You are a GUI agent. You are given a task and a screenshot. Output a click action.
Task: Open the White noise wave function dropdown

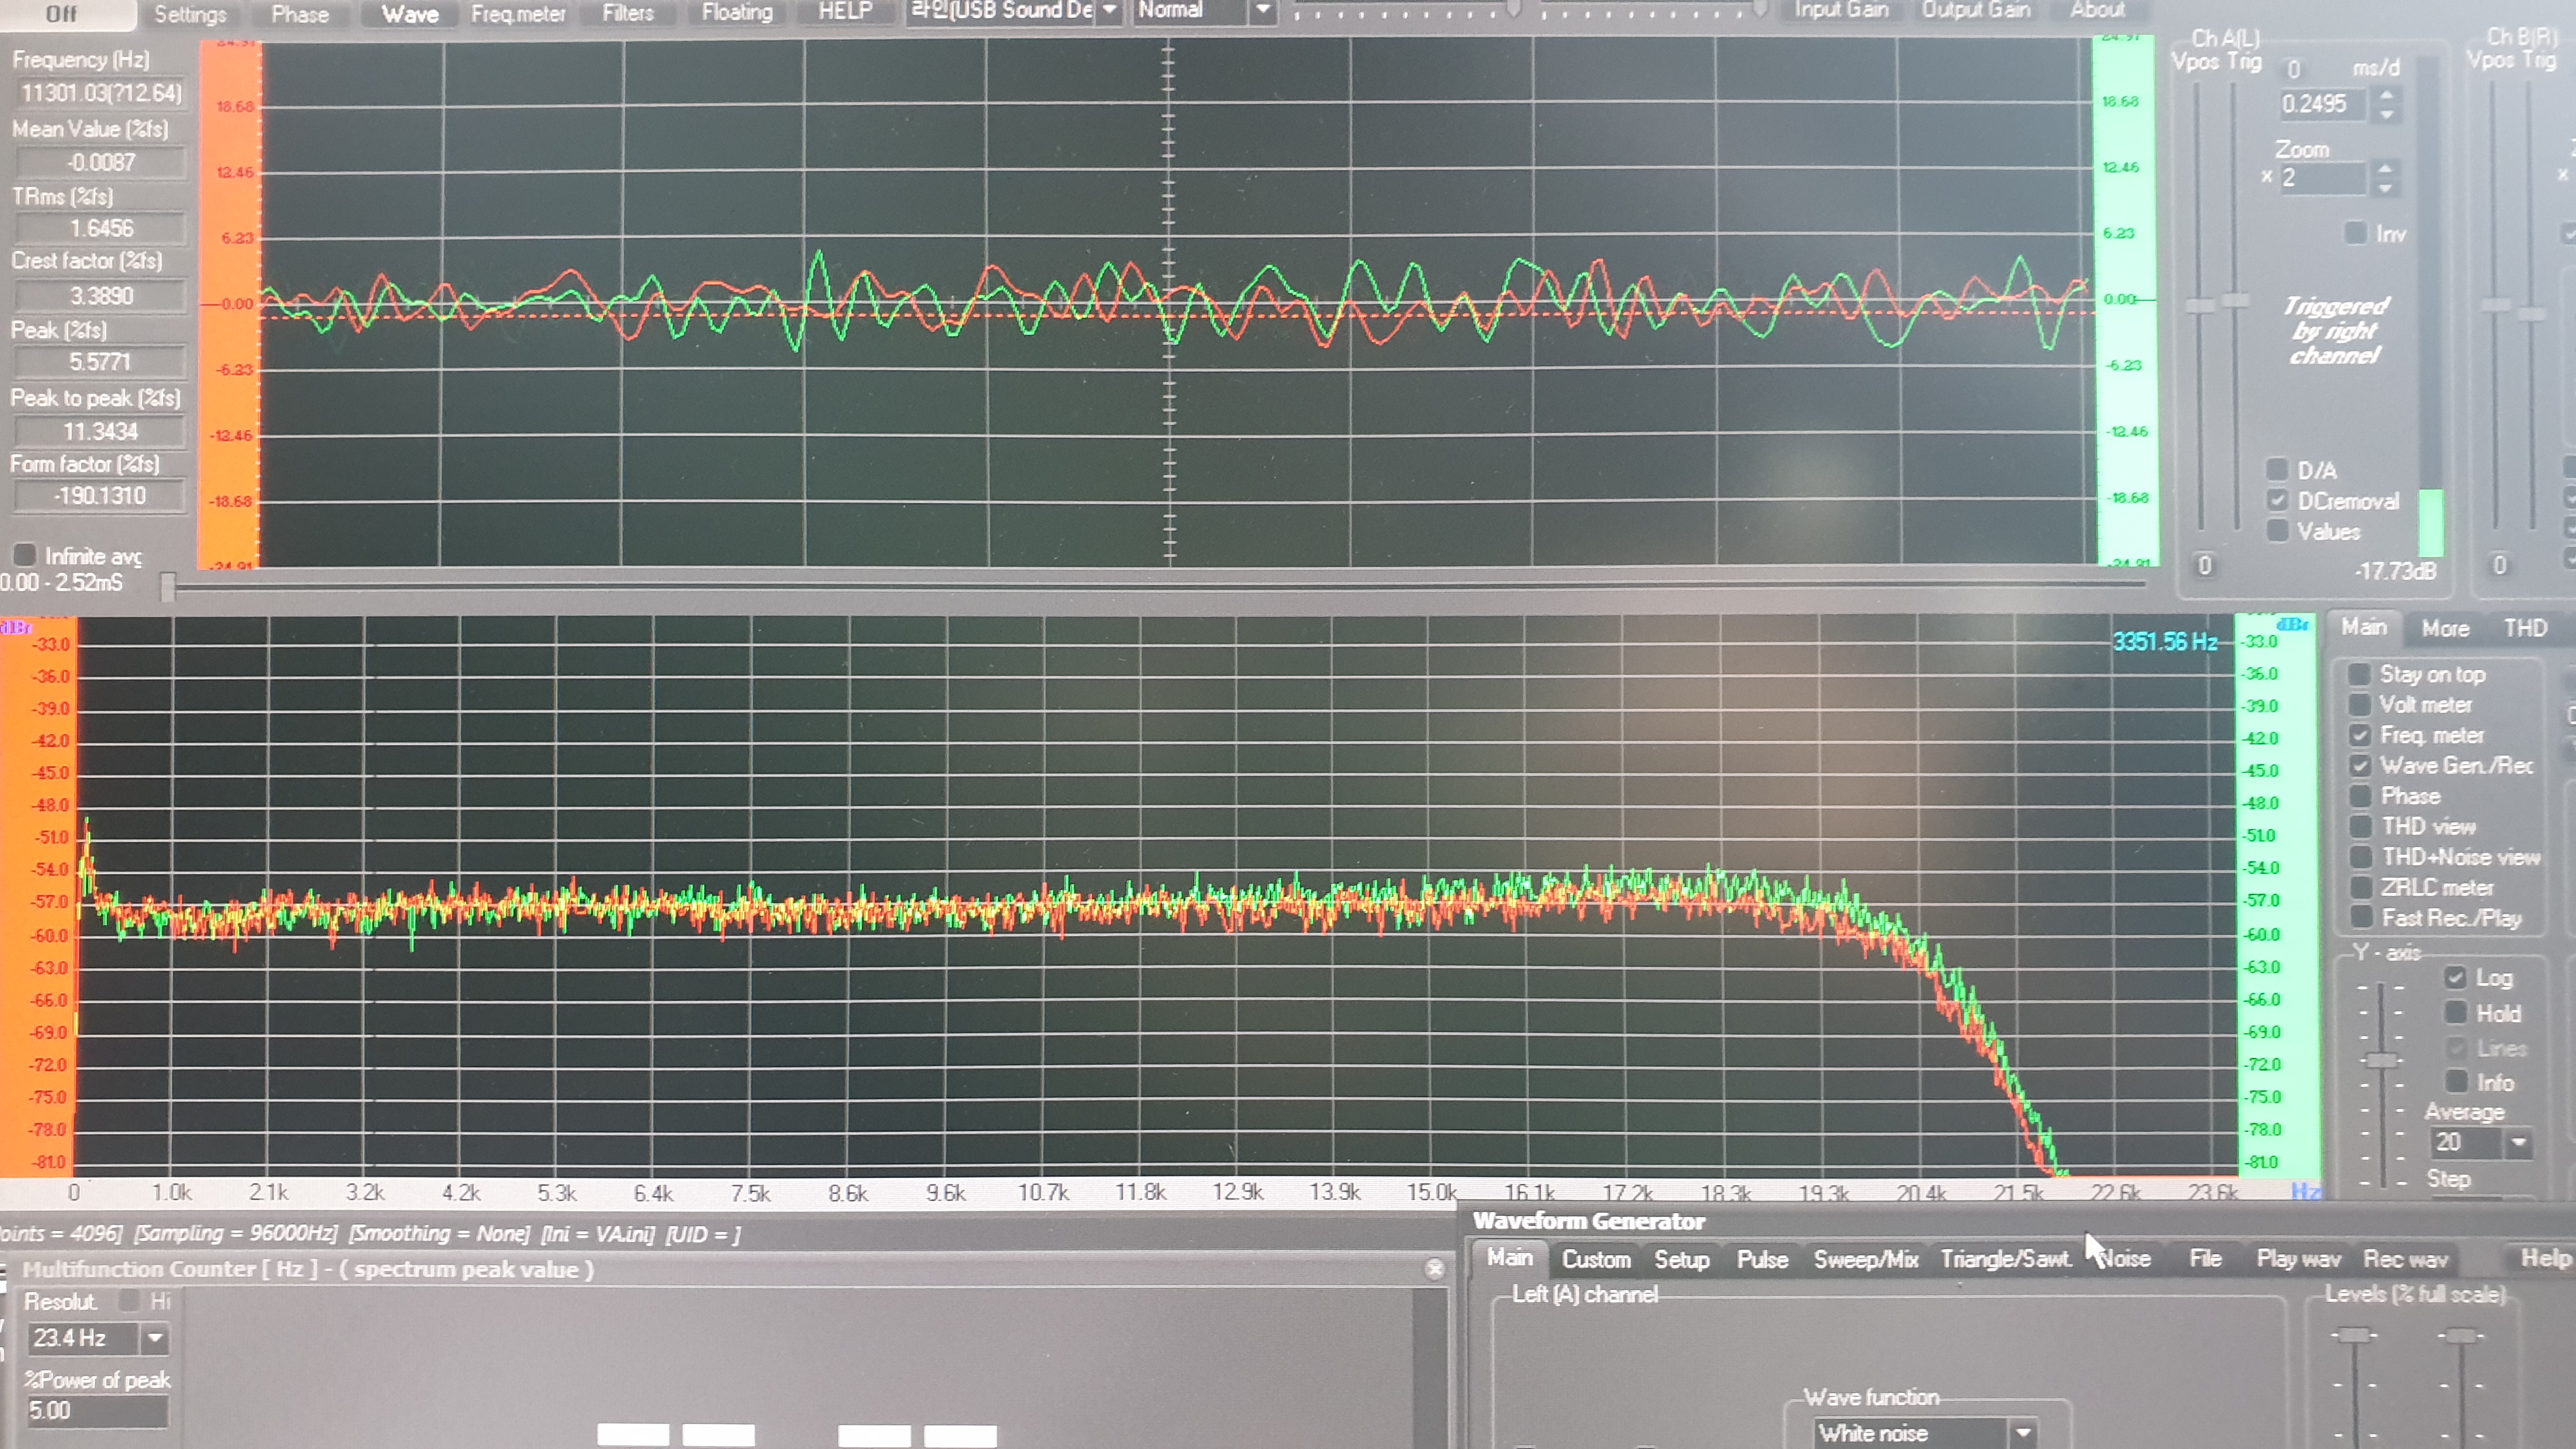pyautogui.click(x=2024, y=1432)
